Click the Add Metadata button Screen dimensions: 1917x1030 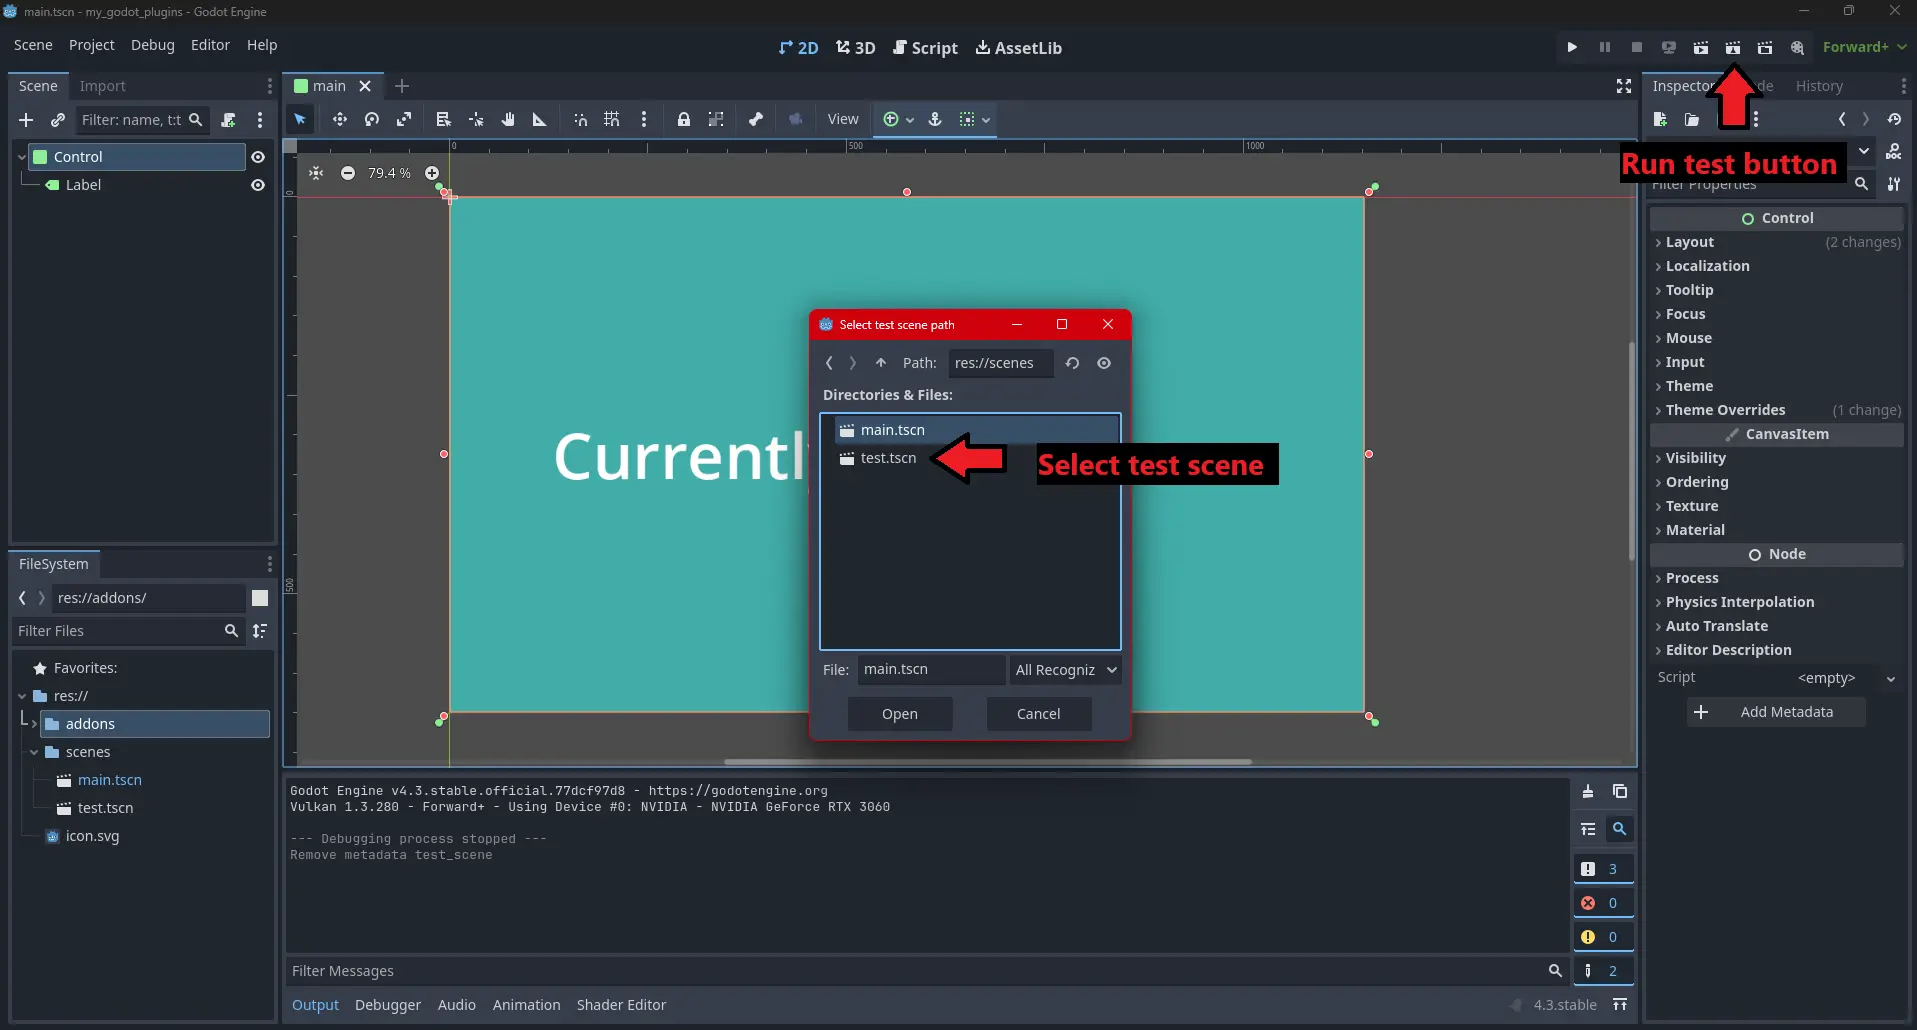1776,712
